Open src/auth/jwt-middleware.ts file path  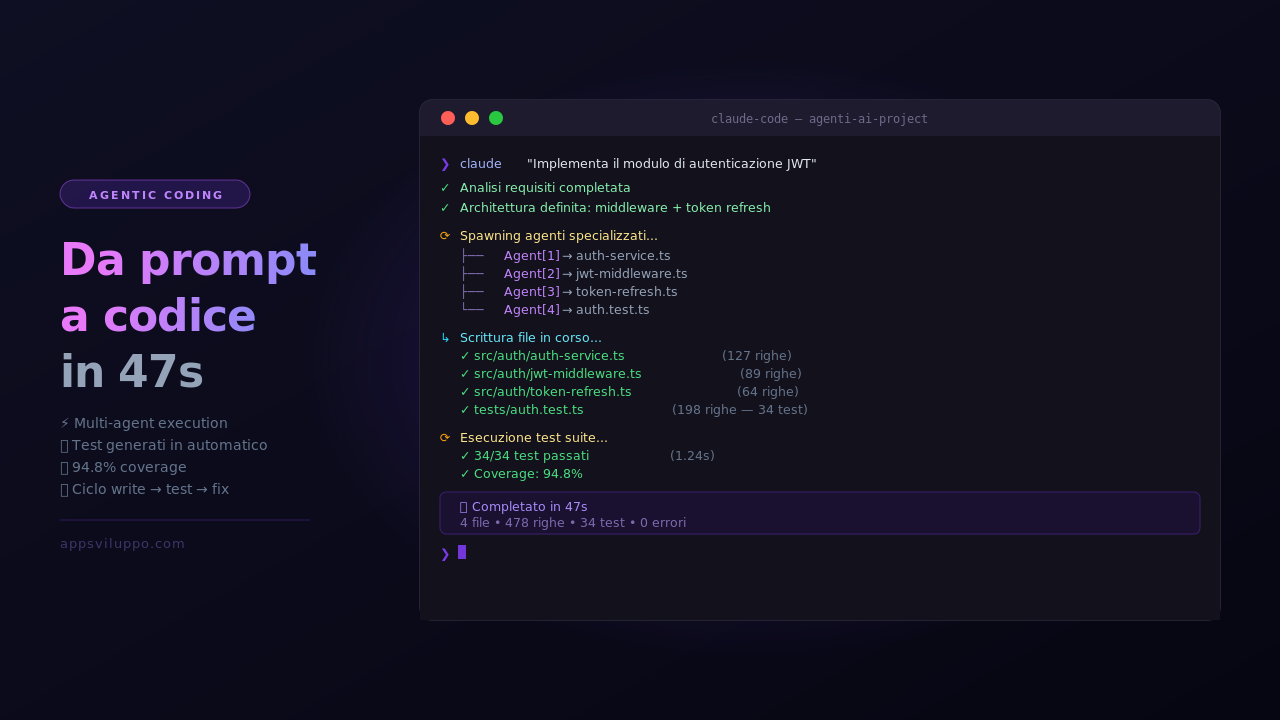pos(558,374)
